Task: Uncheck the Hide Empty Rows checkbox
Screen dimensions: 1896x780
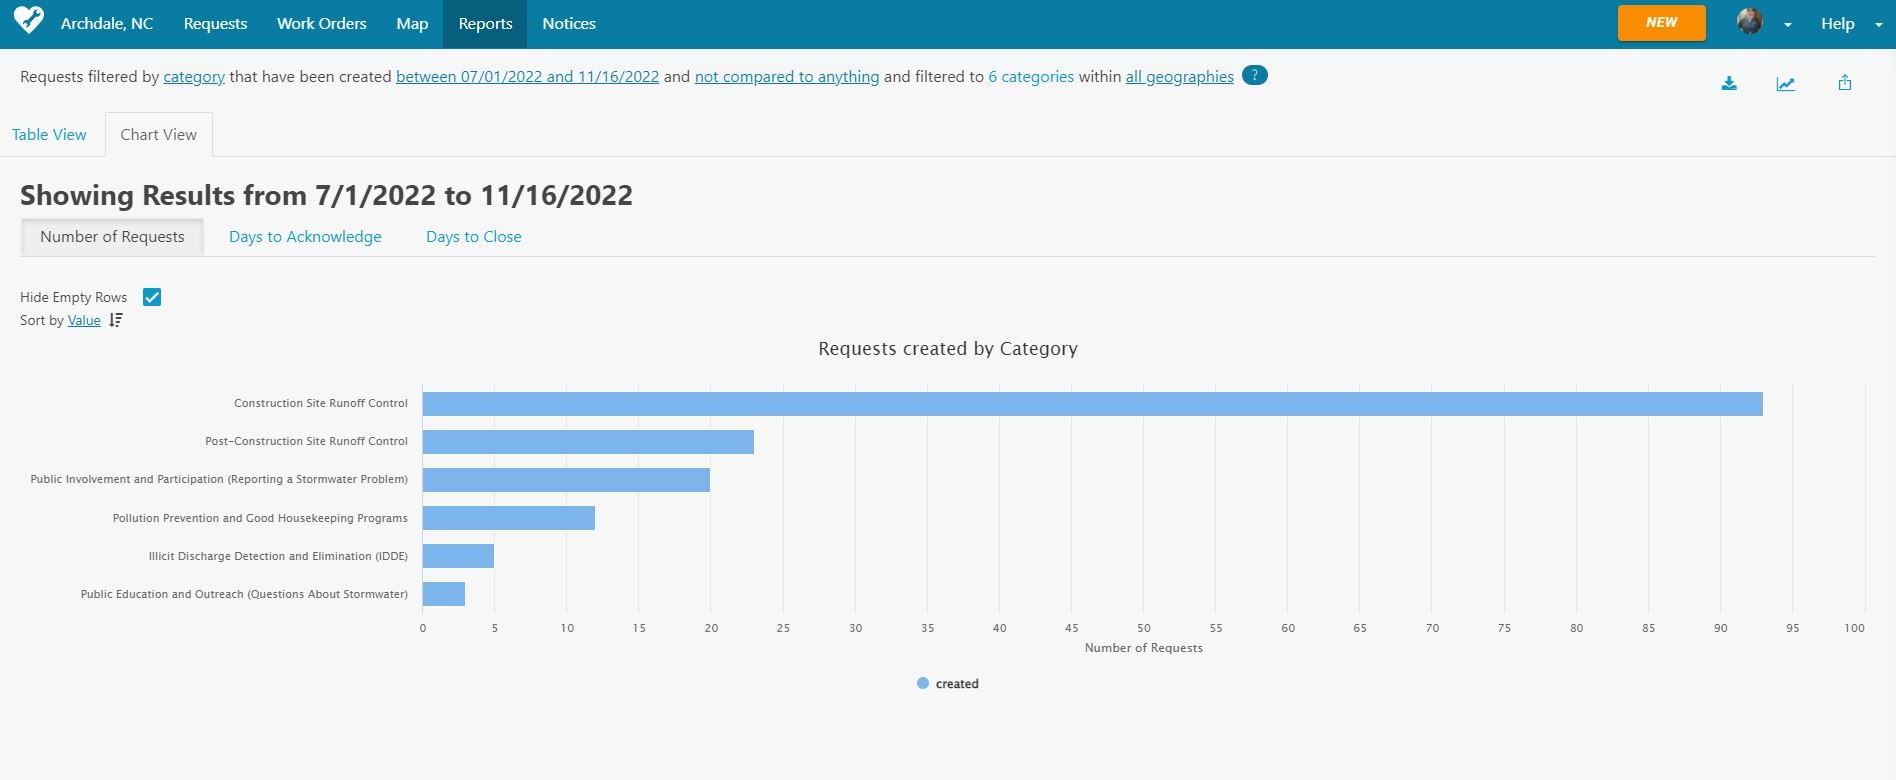Action: [x=152, y=297]
